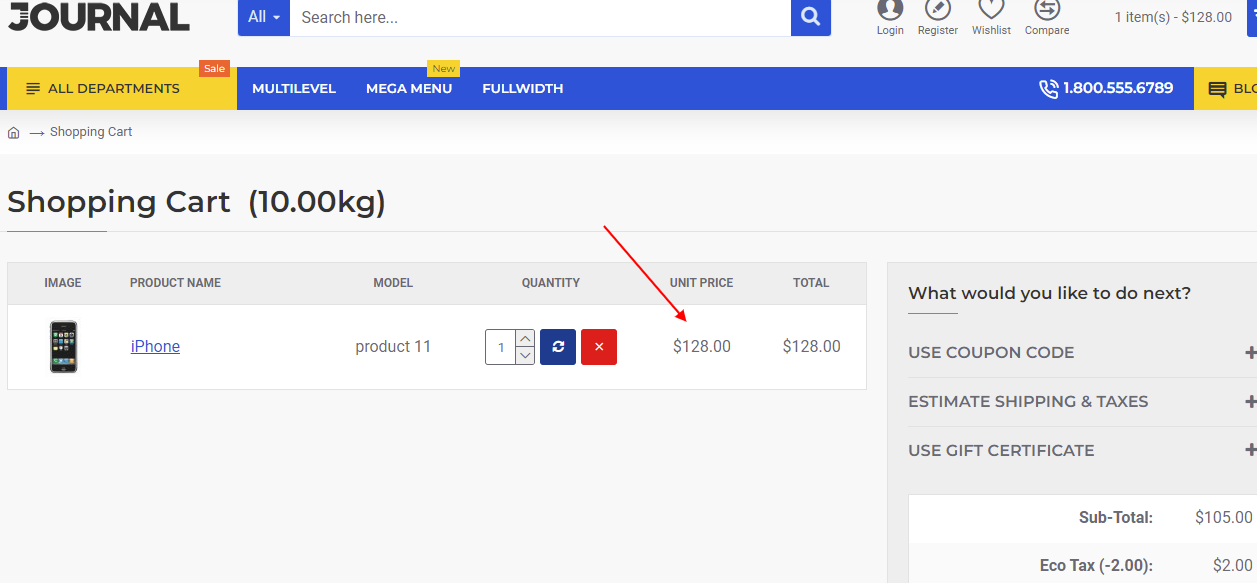The width and height of the screenshot is (1257, 583).
Task: Expand the Use Coupon Code section
Action: coord(1082,352)
